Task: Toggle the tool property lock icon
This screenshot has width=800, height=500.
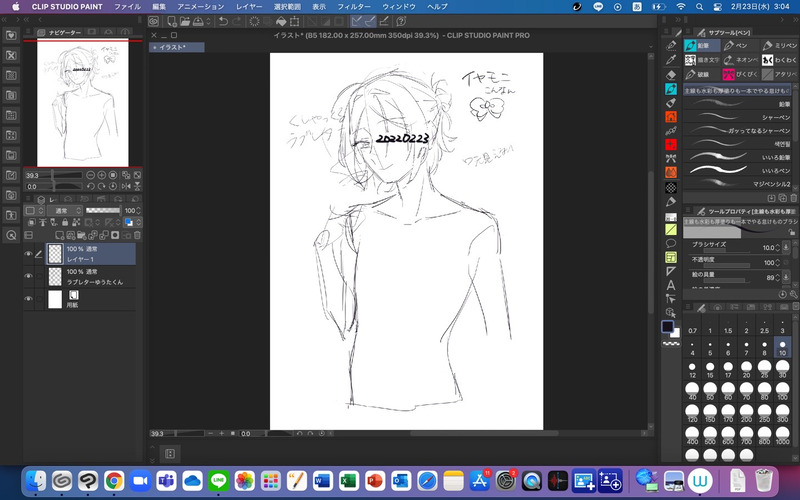Action: pyautogui.click(x=791, y=232)
